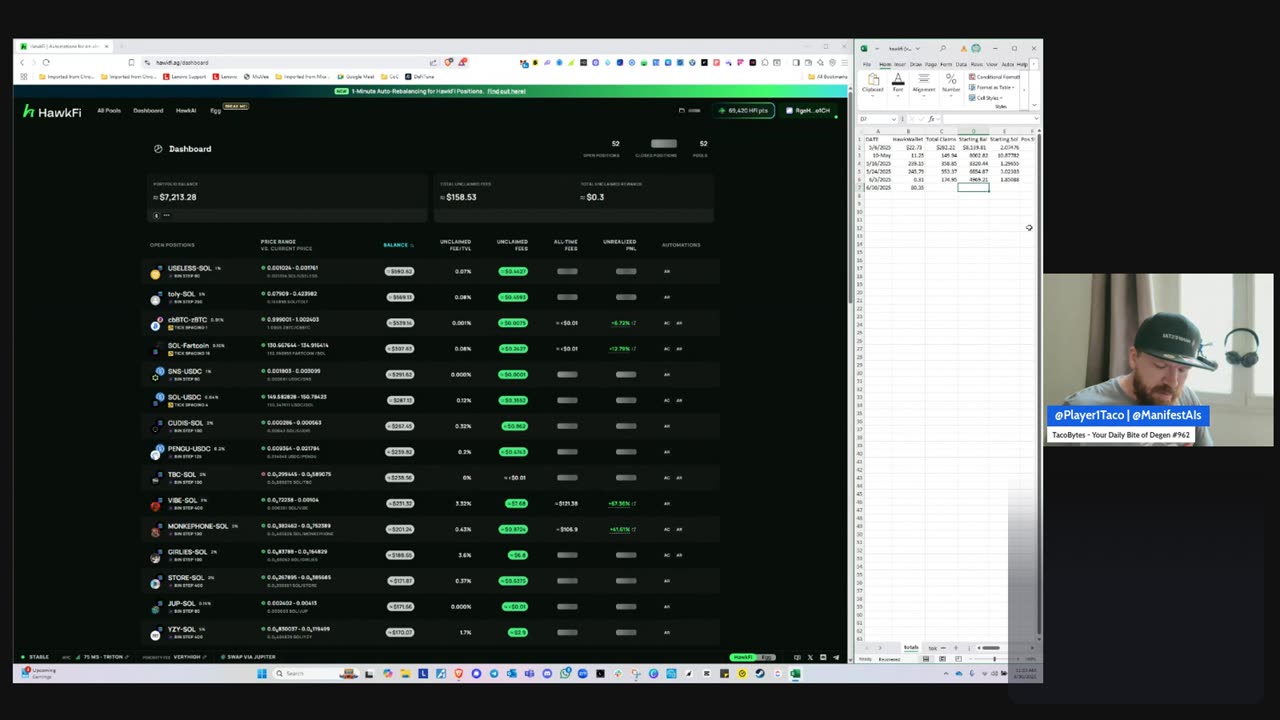Open the connected wallet button
The width and height of the screenshot is (1280, 720).
point(809,110)
